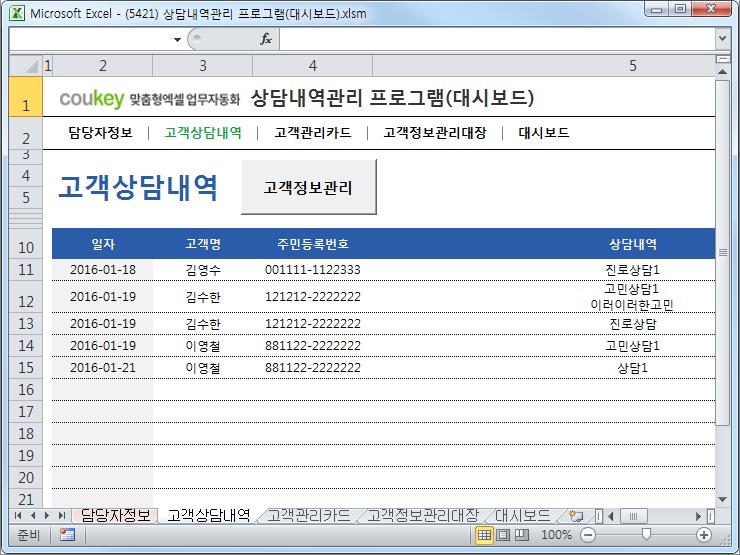740x555 pixels.
Task: Click the vertical scrollbar thumb
Action: [x=722, y=253]
